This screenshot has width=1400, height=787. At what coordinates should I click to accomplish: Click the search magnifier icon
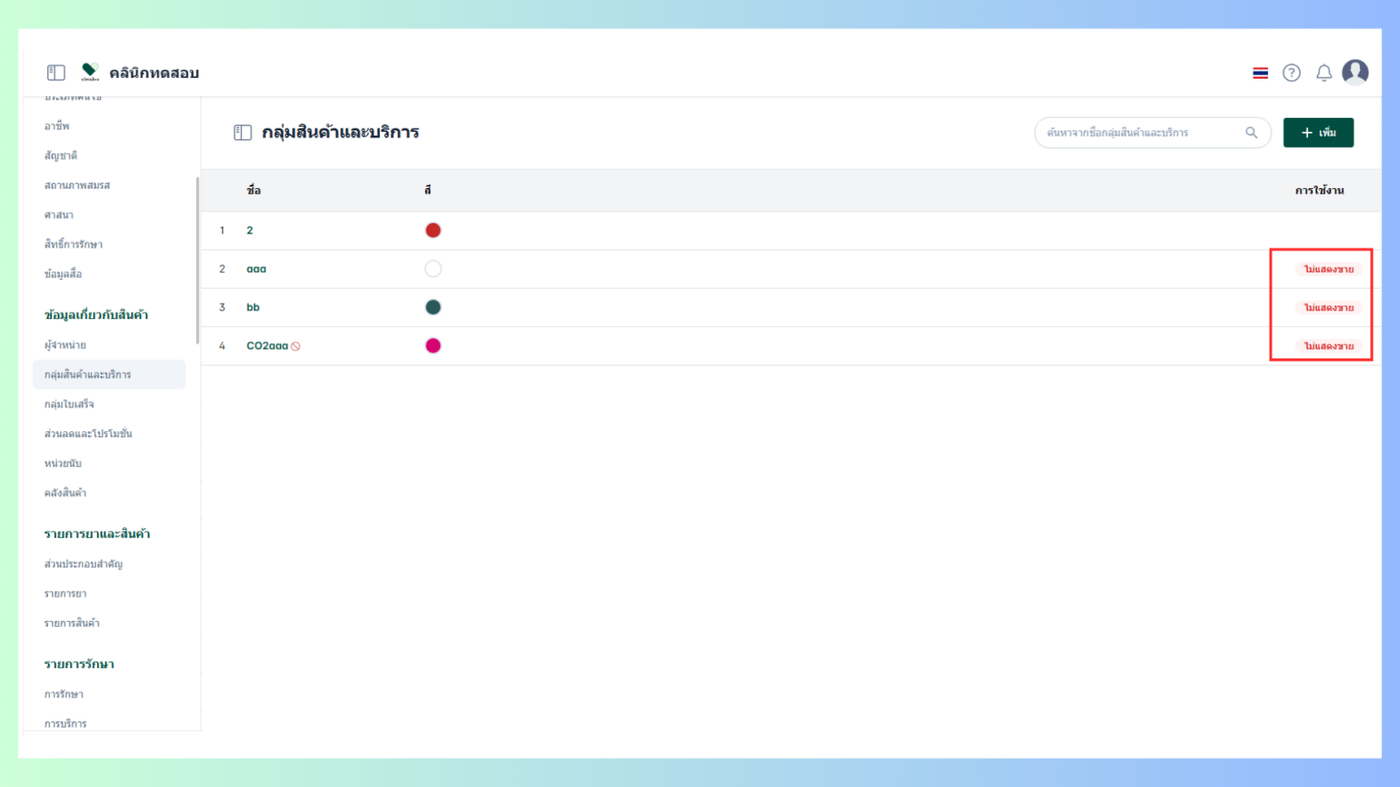1251,132
